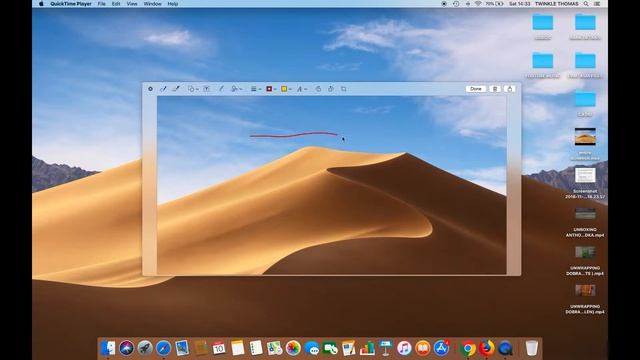
Task: Open Spotlight search magnifier
Action: pyautogui.click(x=586, y=4)
